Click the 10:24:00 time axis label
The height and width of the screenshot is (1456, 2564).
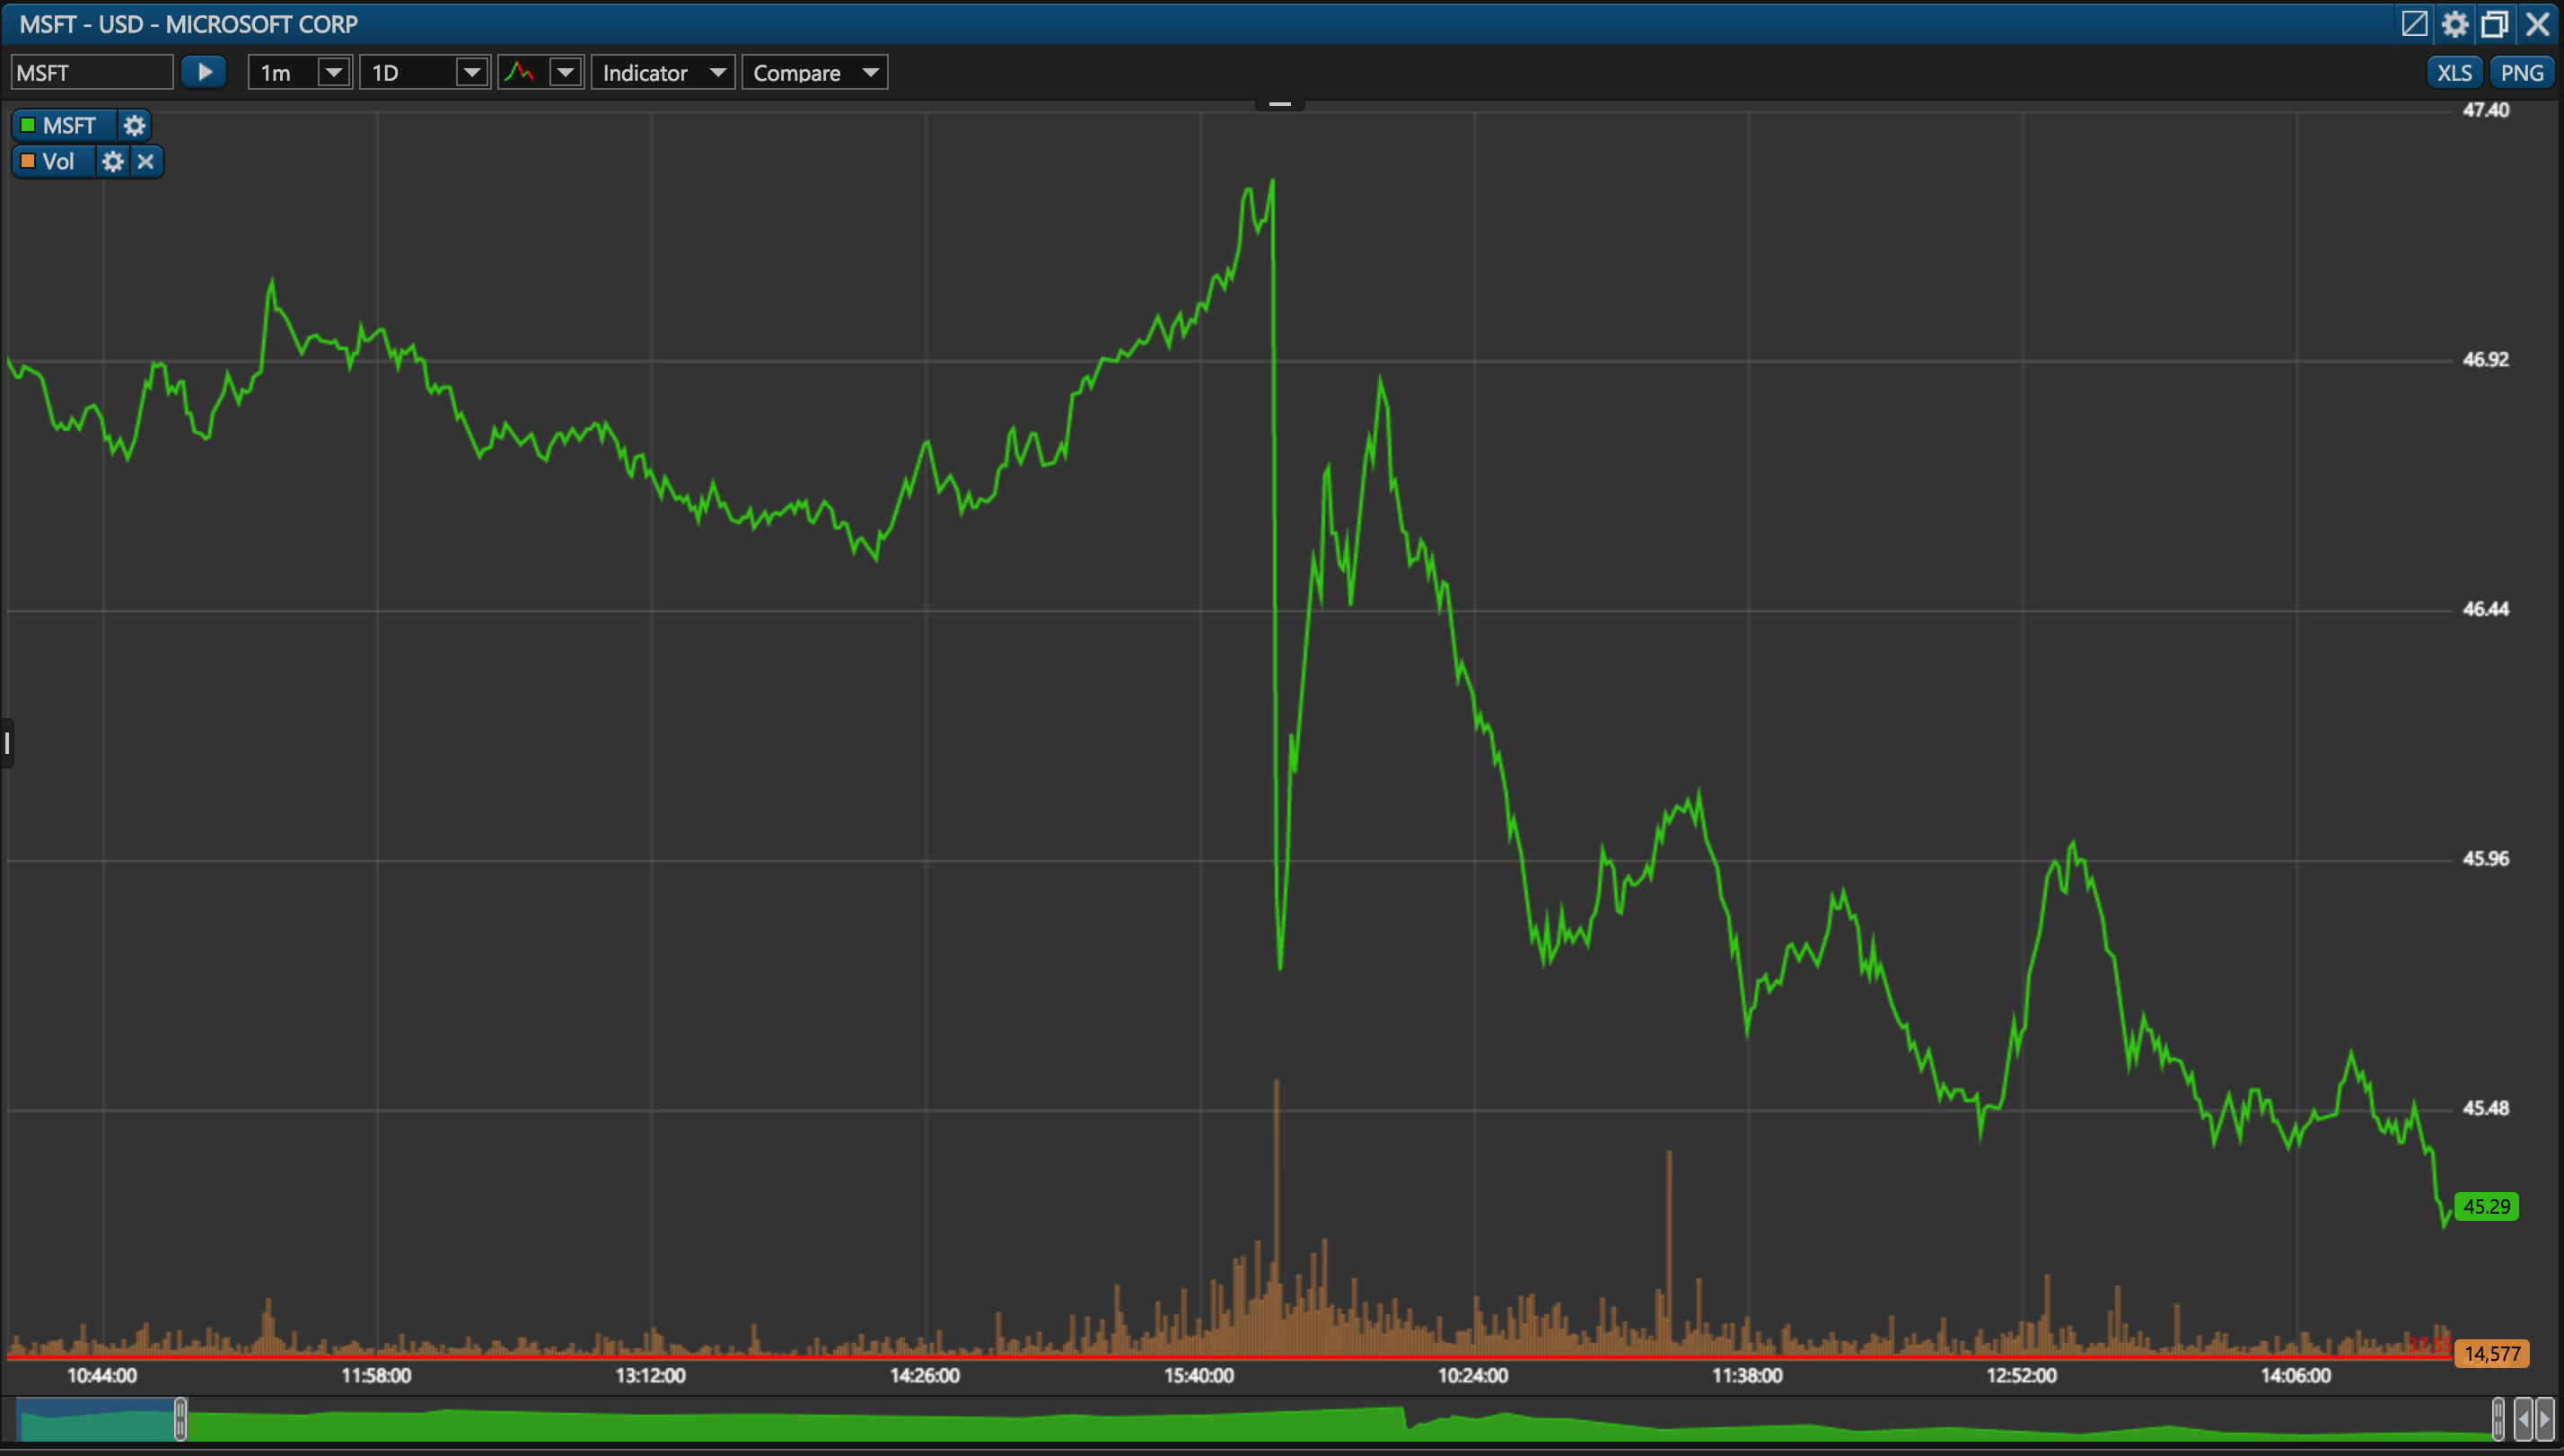pyautogui.click(x=1472, y=1376)
